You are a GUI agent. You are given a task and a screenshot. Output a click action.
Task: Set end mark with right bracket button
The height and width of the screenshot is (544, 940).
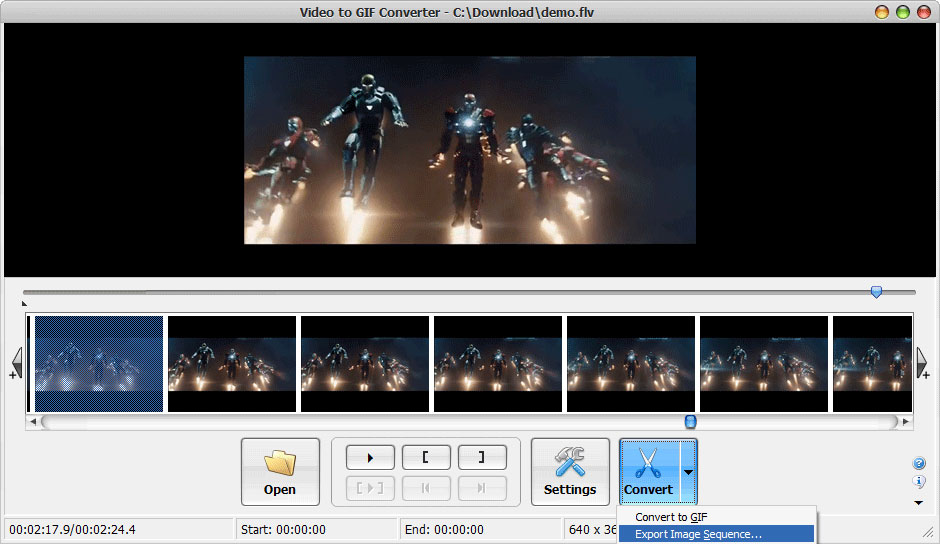(x=482, y=458)
